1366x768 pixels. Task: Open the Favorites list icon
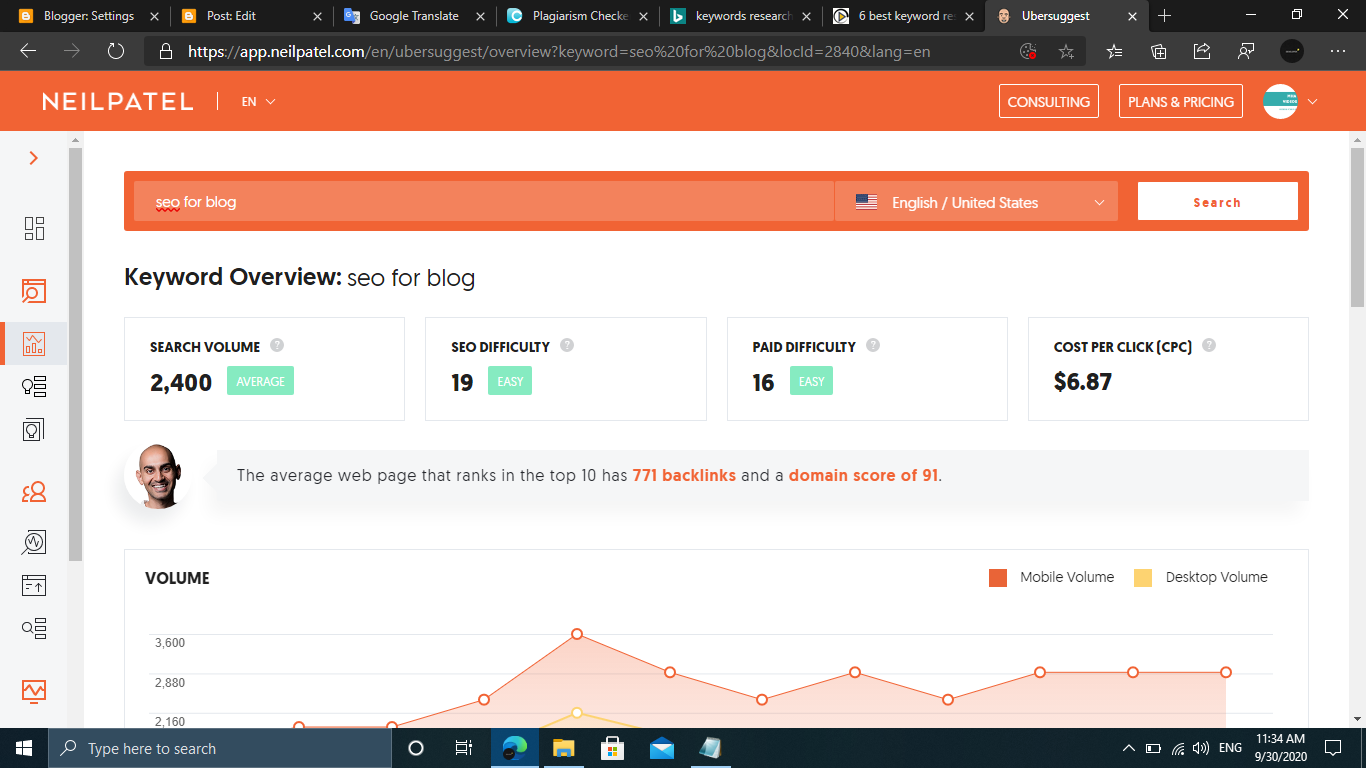(x=1115, y=51)
